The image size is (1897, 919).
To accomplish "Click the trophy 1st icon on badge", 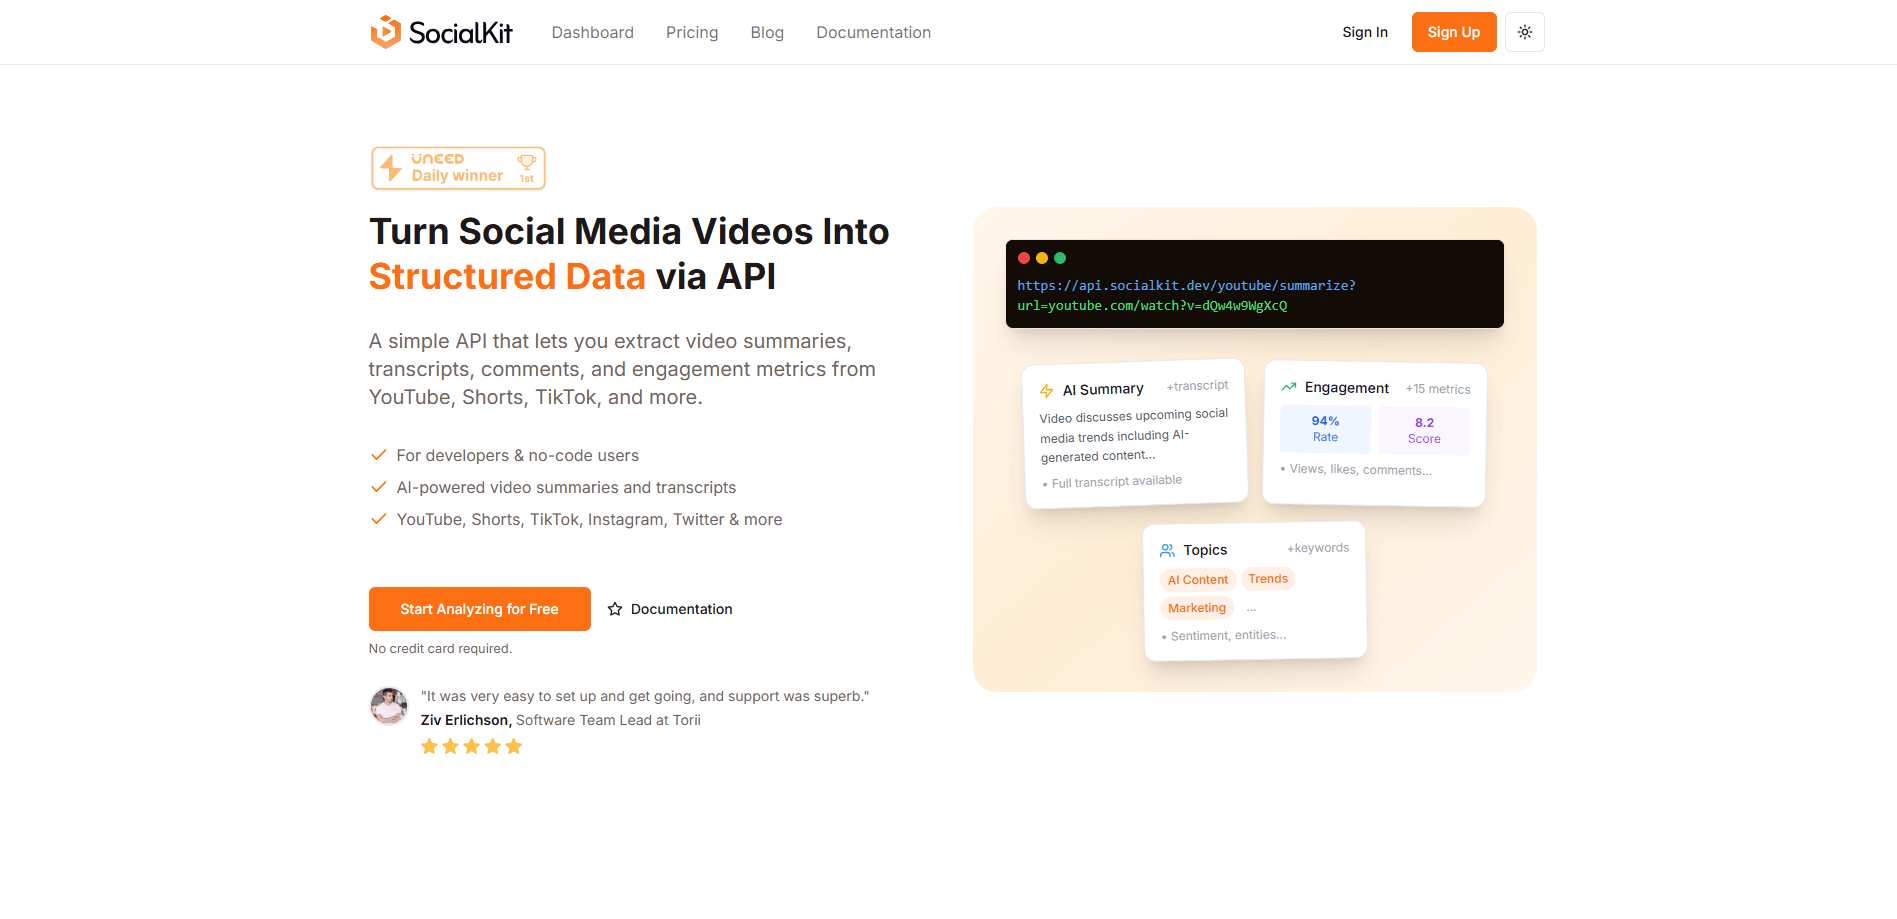I will tap(526, 167).
